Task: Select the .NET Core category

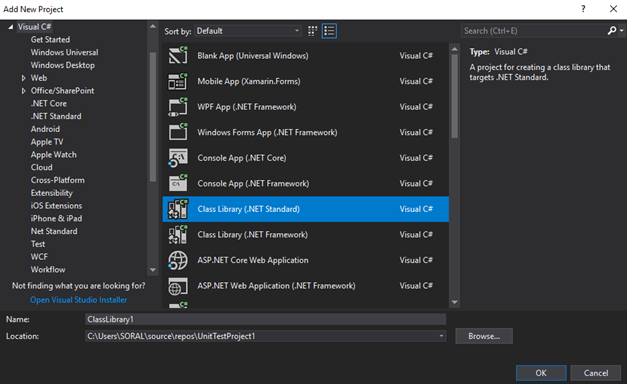Action: (49, 104)
